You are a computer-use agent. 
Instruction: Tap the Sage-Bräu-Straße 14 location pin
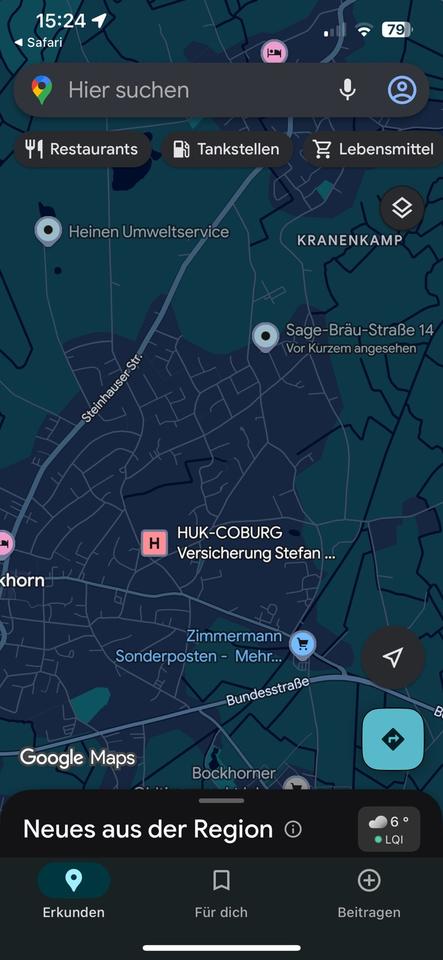pyautogui.click(x=266, y=337)
